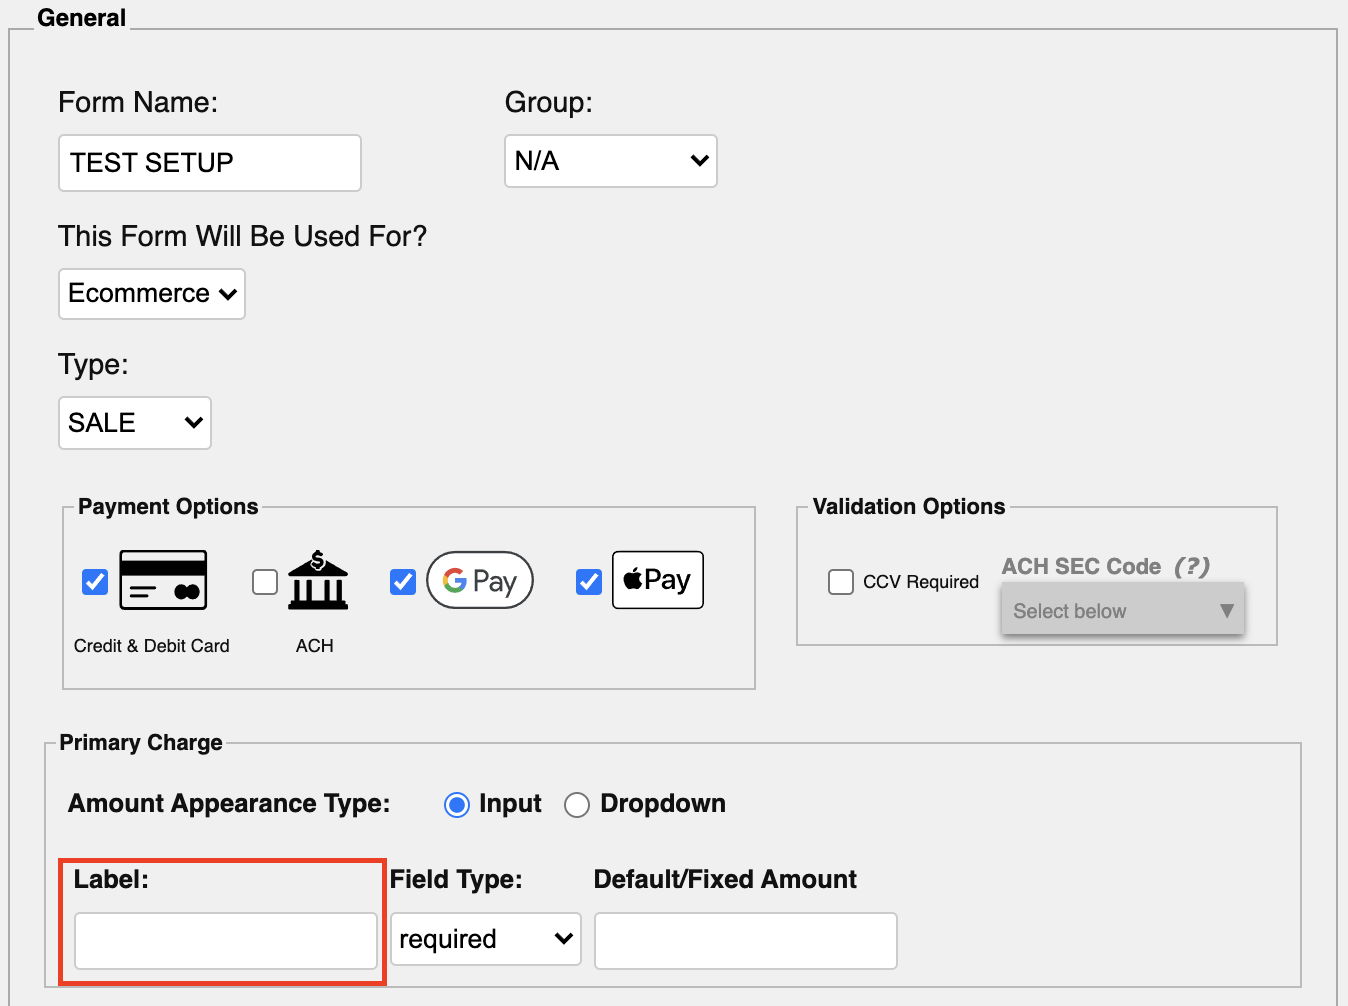Uncheck the Apple Pay checkbox
This screenshot has width=1348, height=1006.
coord(588,581)
